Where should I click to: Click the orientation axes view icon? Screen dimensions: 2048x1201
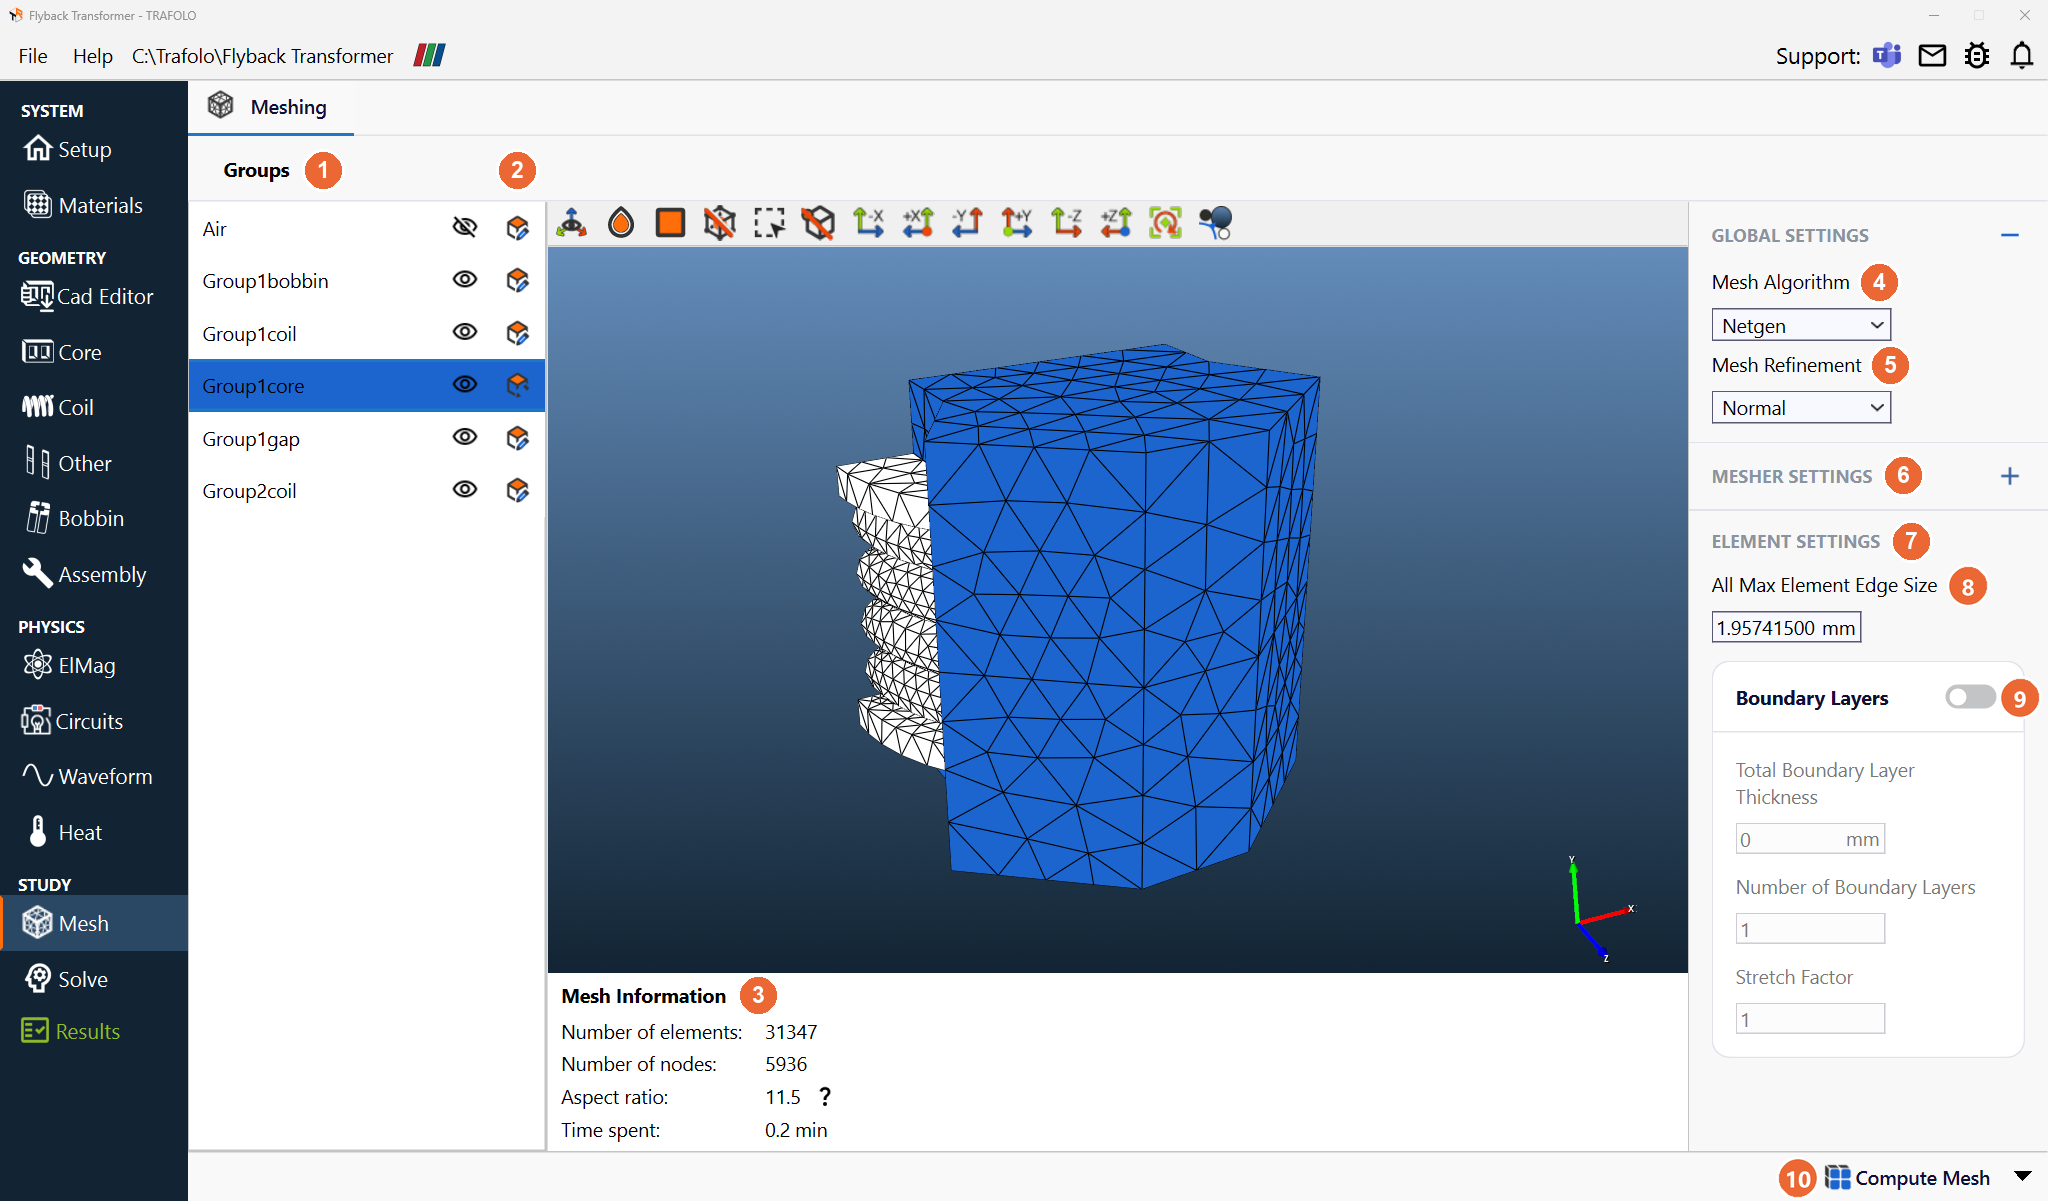pos(572,222)
